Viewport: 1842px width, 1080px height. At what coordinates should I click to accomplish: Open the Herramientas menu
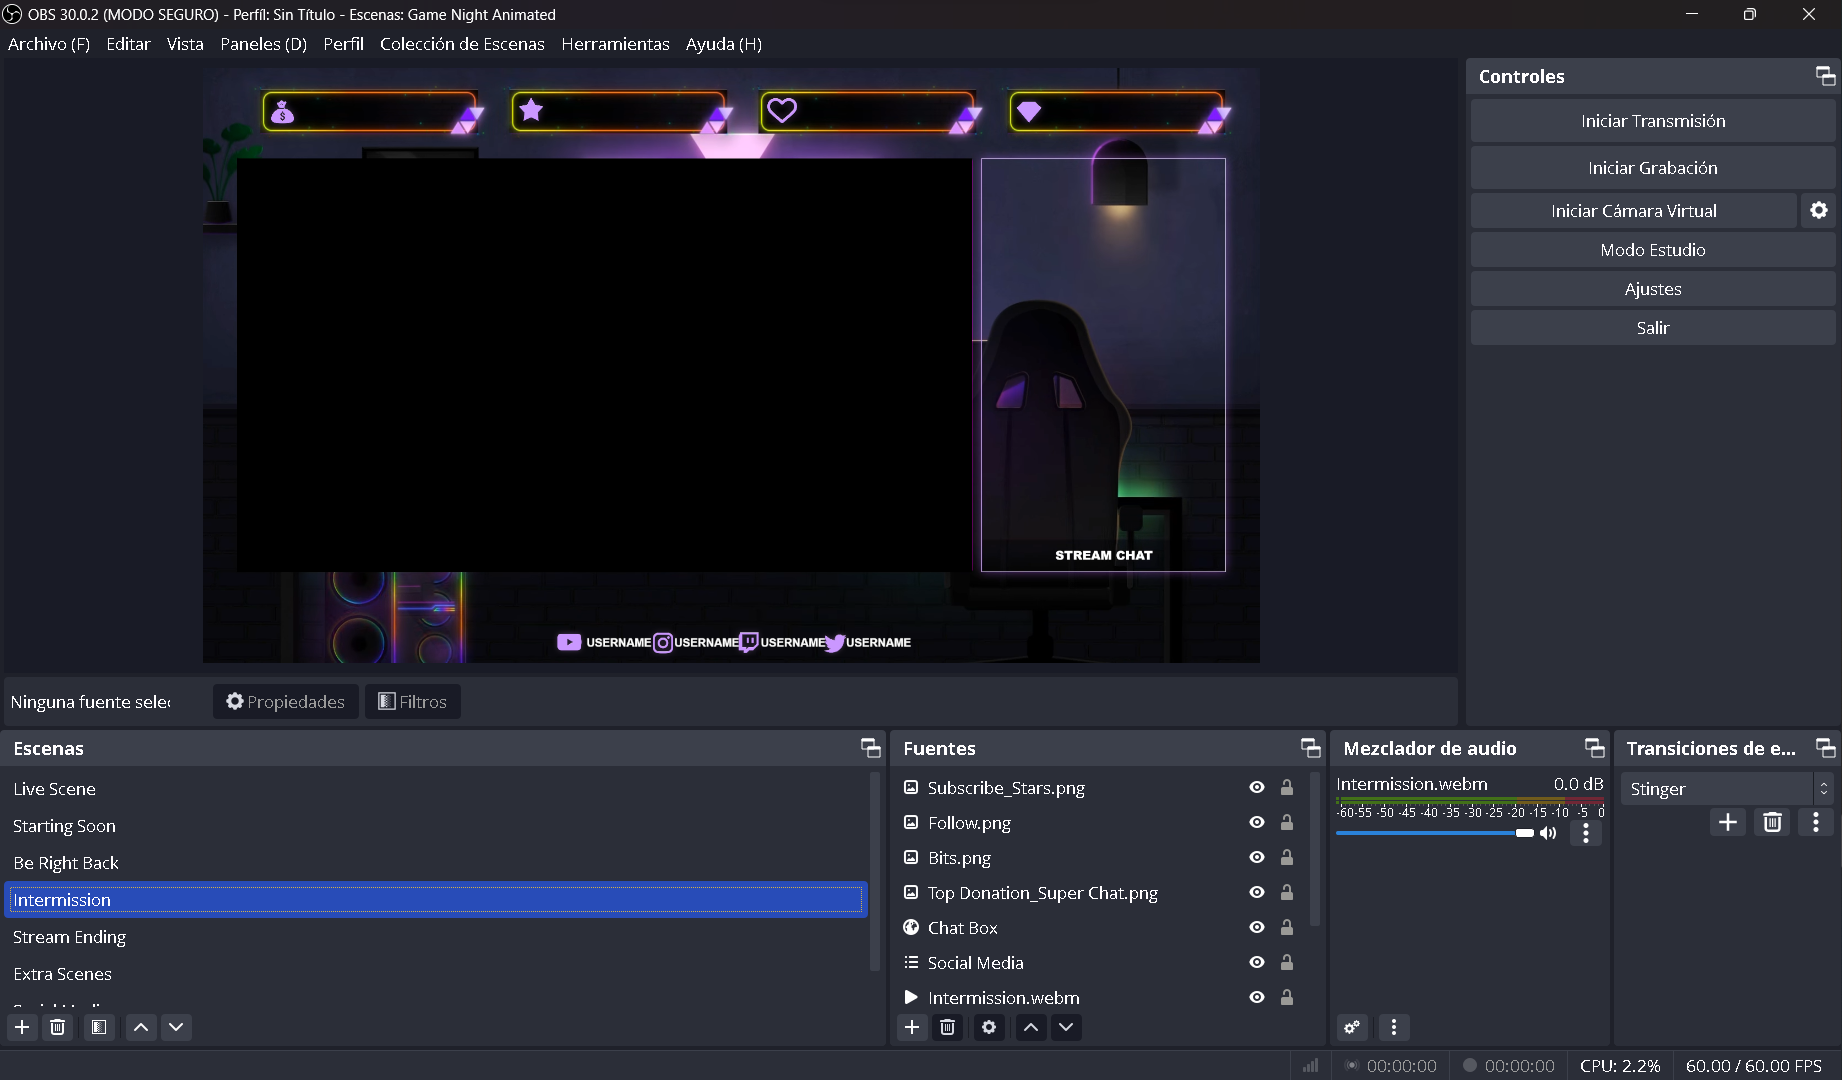pyautogui.click(x=615, y=44)
